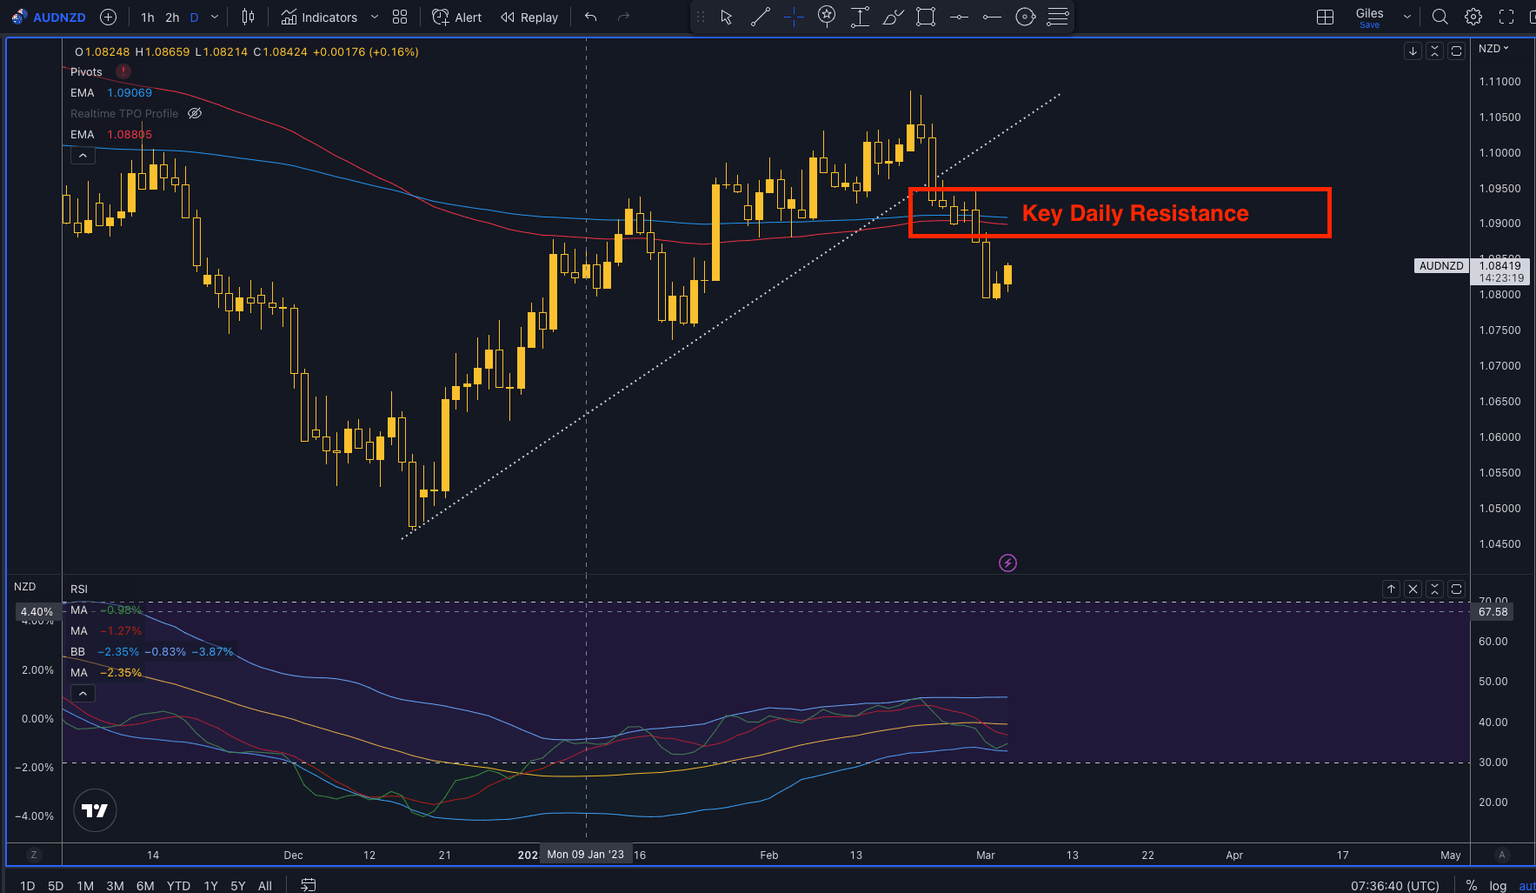Viewport: 1536px width, 893px height.
Task: Open the Mon 09 Jan '23 date marker
Action: coord(585,854)
